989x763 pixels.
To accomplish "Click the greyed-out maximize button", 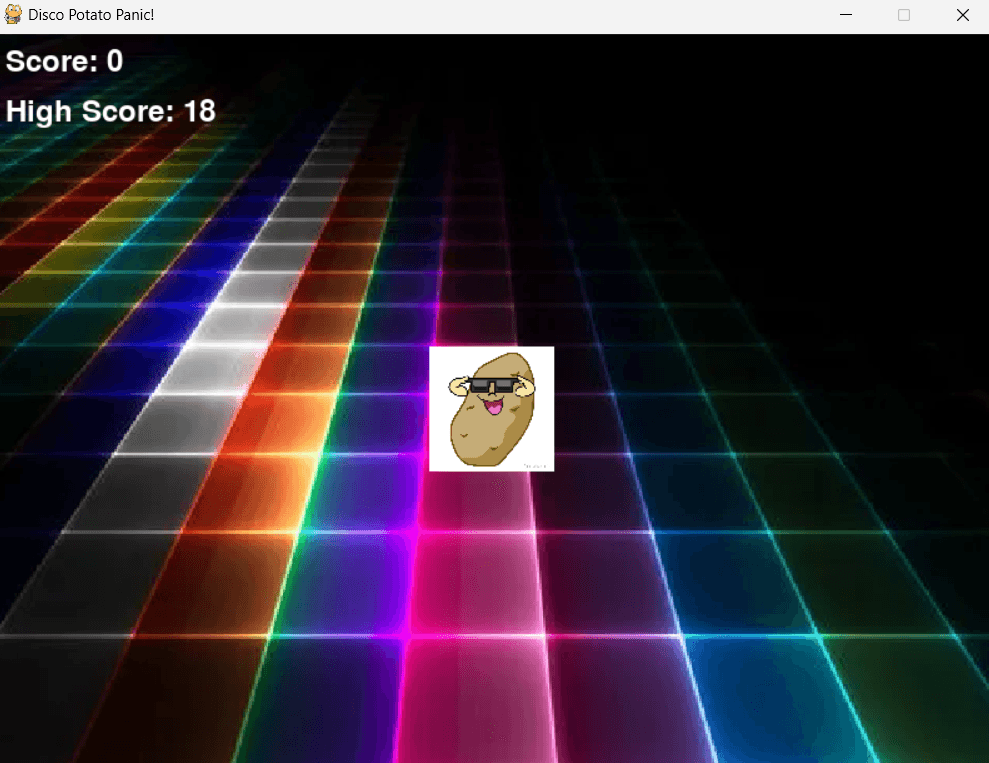I will pyautogui.click(x=904, y=15).
